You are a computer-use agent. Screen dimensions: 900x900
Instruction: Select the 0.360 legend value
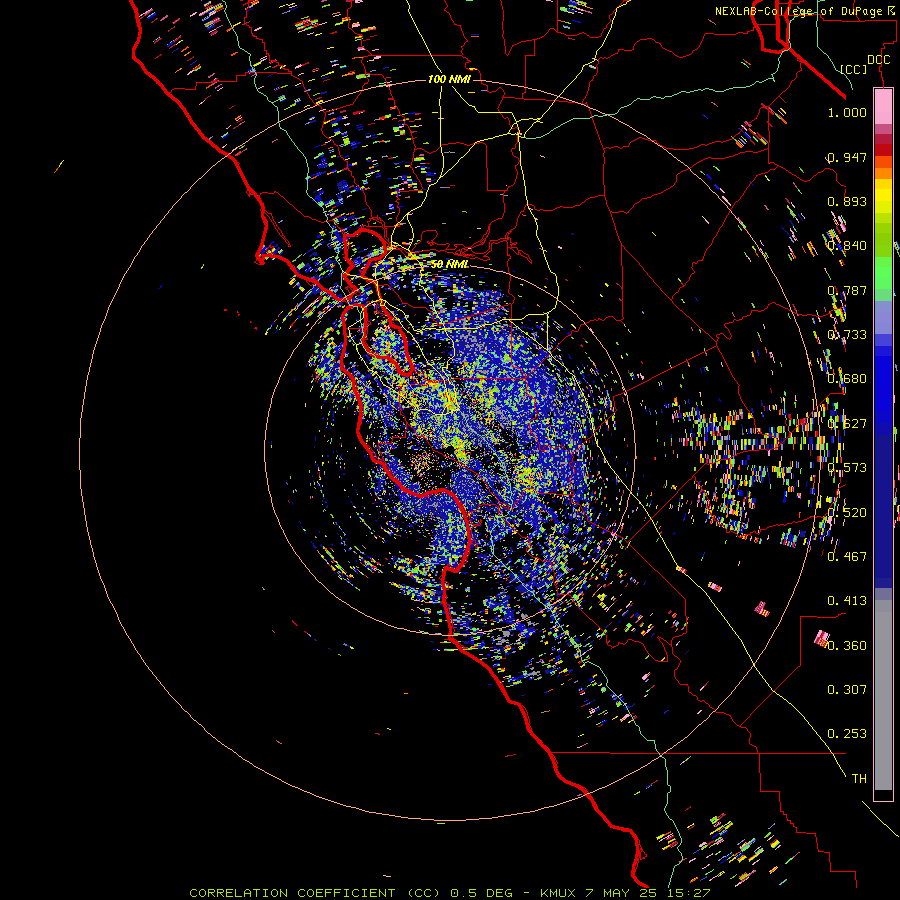pos(847,646)
